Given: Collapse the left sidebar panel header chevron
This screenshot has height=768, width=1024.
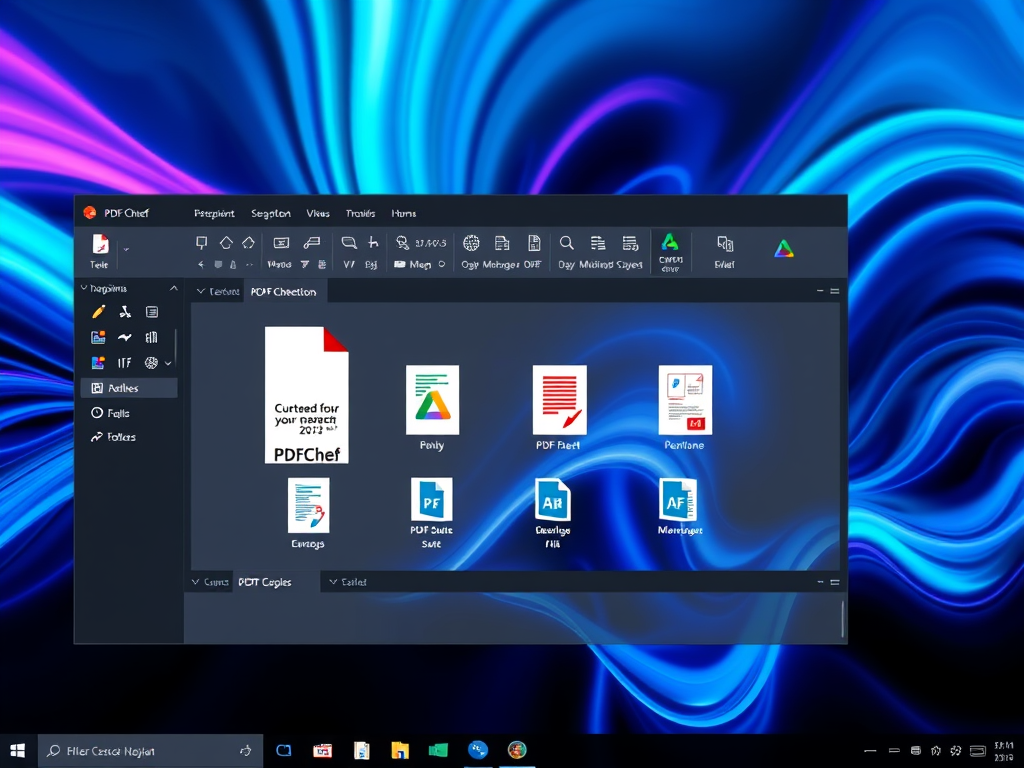Looking at the screenshot, I should (173, 288).
